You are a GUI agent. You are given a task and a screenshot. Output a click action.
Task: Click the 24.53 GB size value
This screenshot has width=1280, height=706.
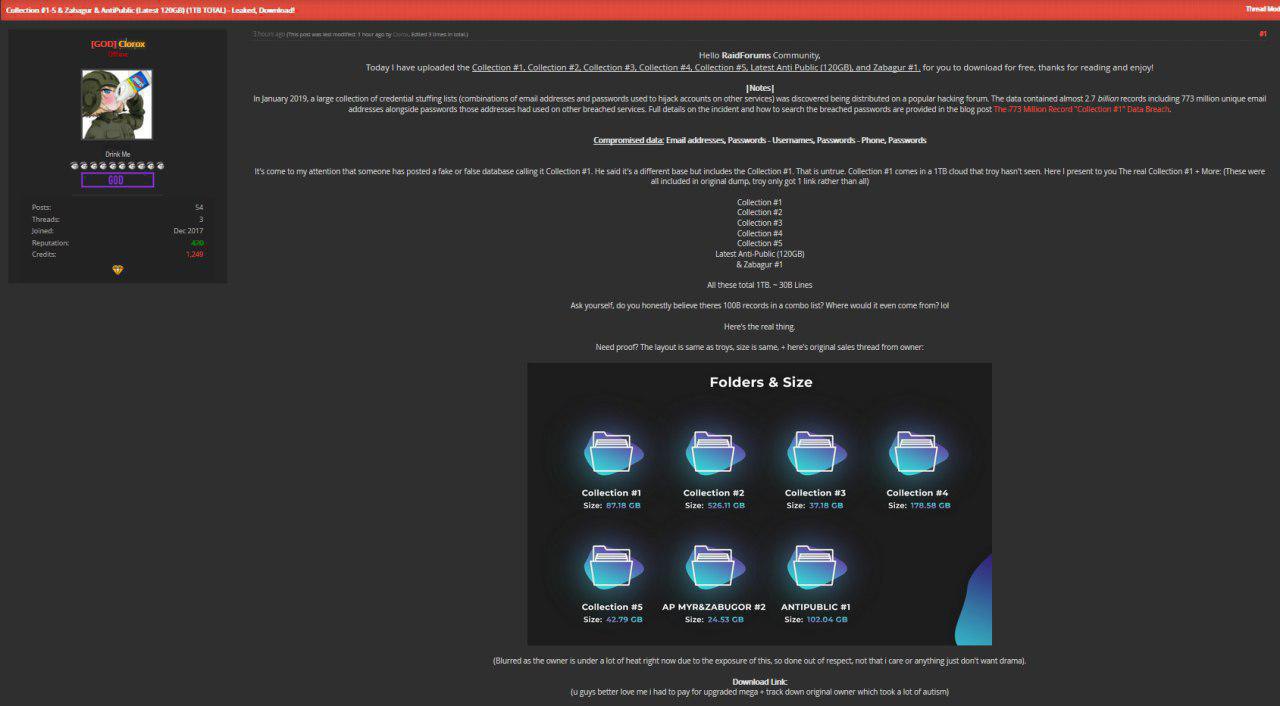pyautogui.click(x=725, y=619)
